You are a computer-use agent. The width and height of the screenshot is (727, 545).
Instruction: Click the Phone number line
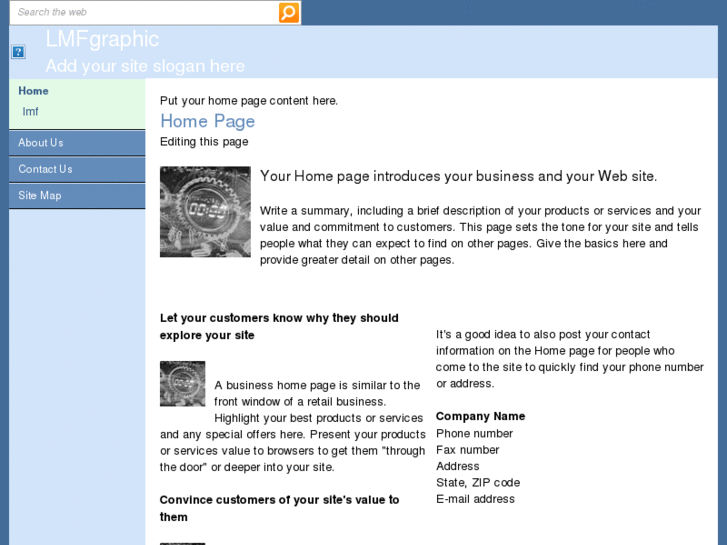coord(474,434)
